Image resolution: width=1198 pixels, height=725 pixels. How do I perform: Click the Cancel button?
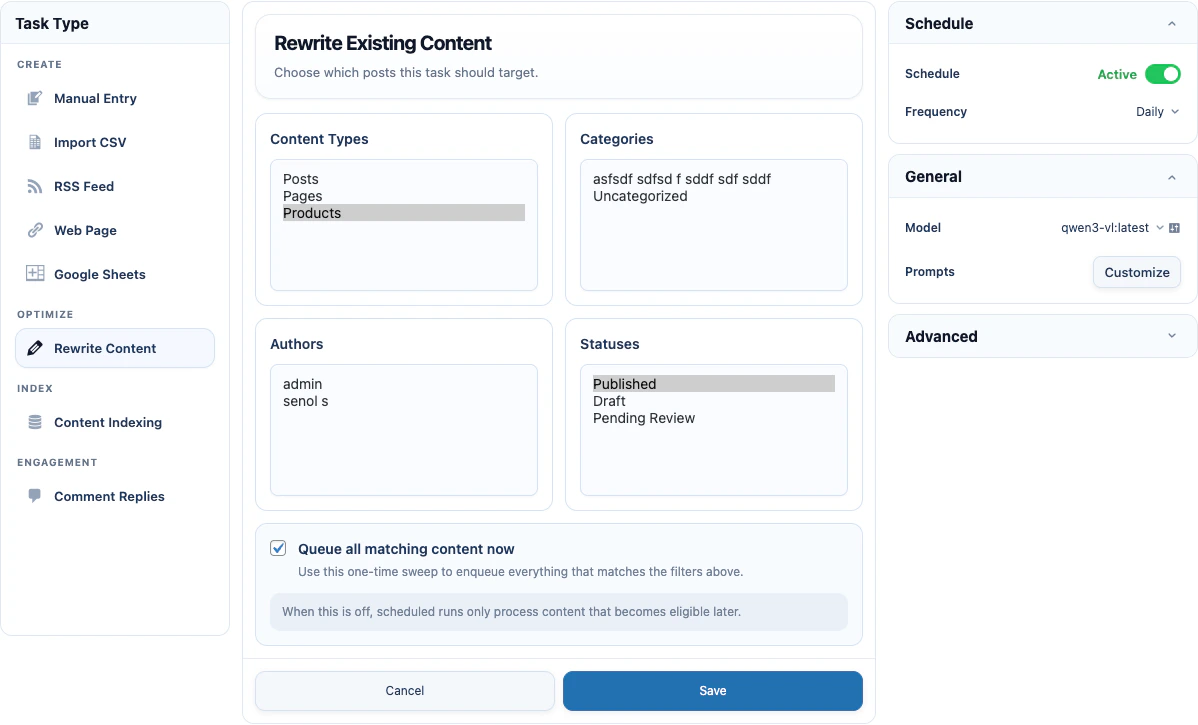point(405,691)
